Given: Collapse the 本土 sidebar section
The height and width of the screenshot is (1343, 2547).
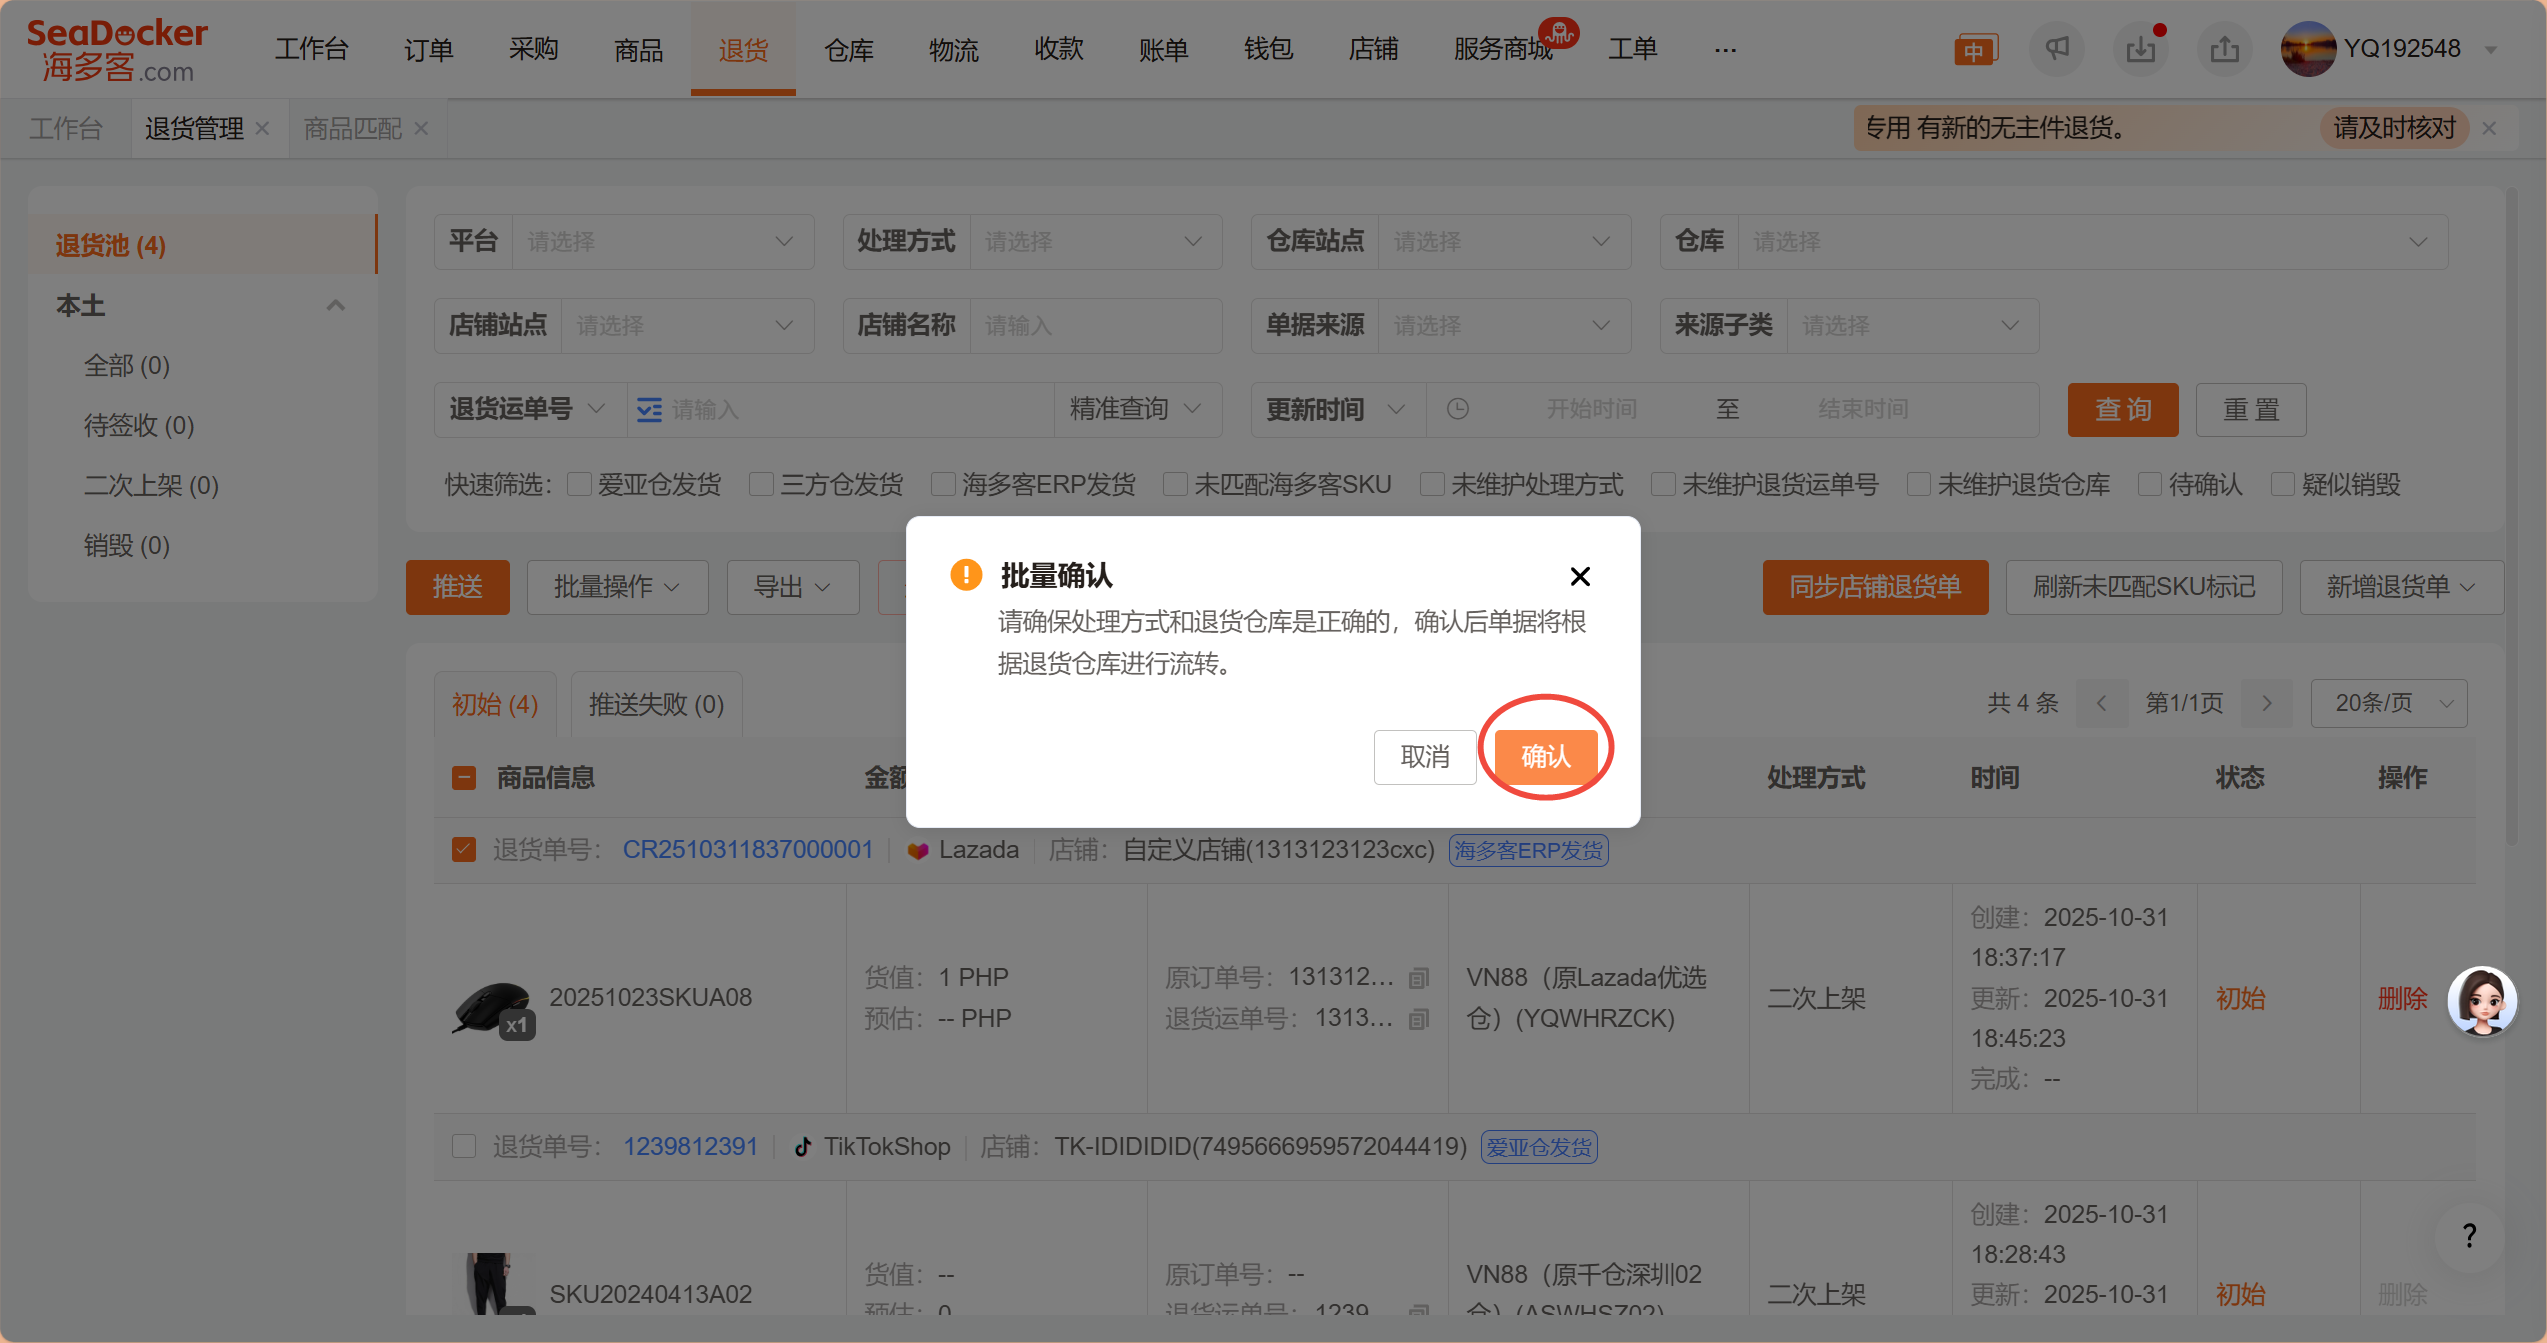Looking at the screenshot, I should pos(335,305).
